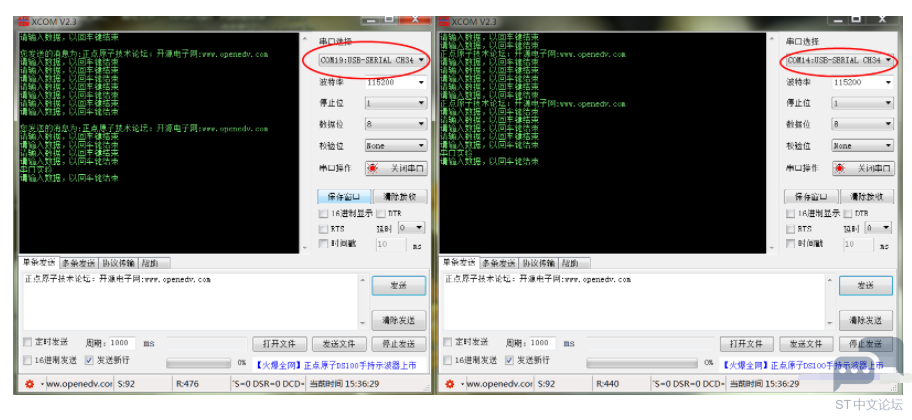
Task: Toggle DTR checkbox in COM19 window
Action: 380,213
